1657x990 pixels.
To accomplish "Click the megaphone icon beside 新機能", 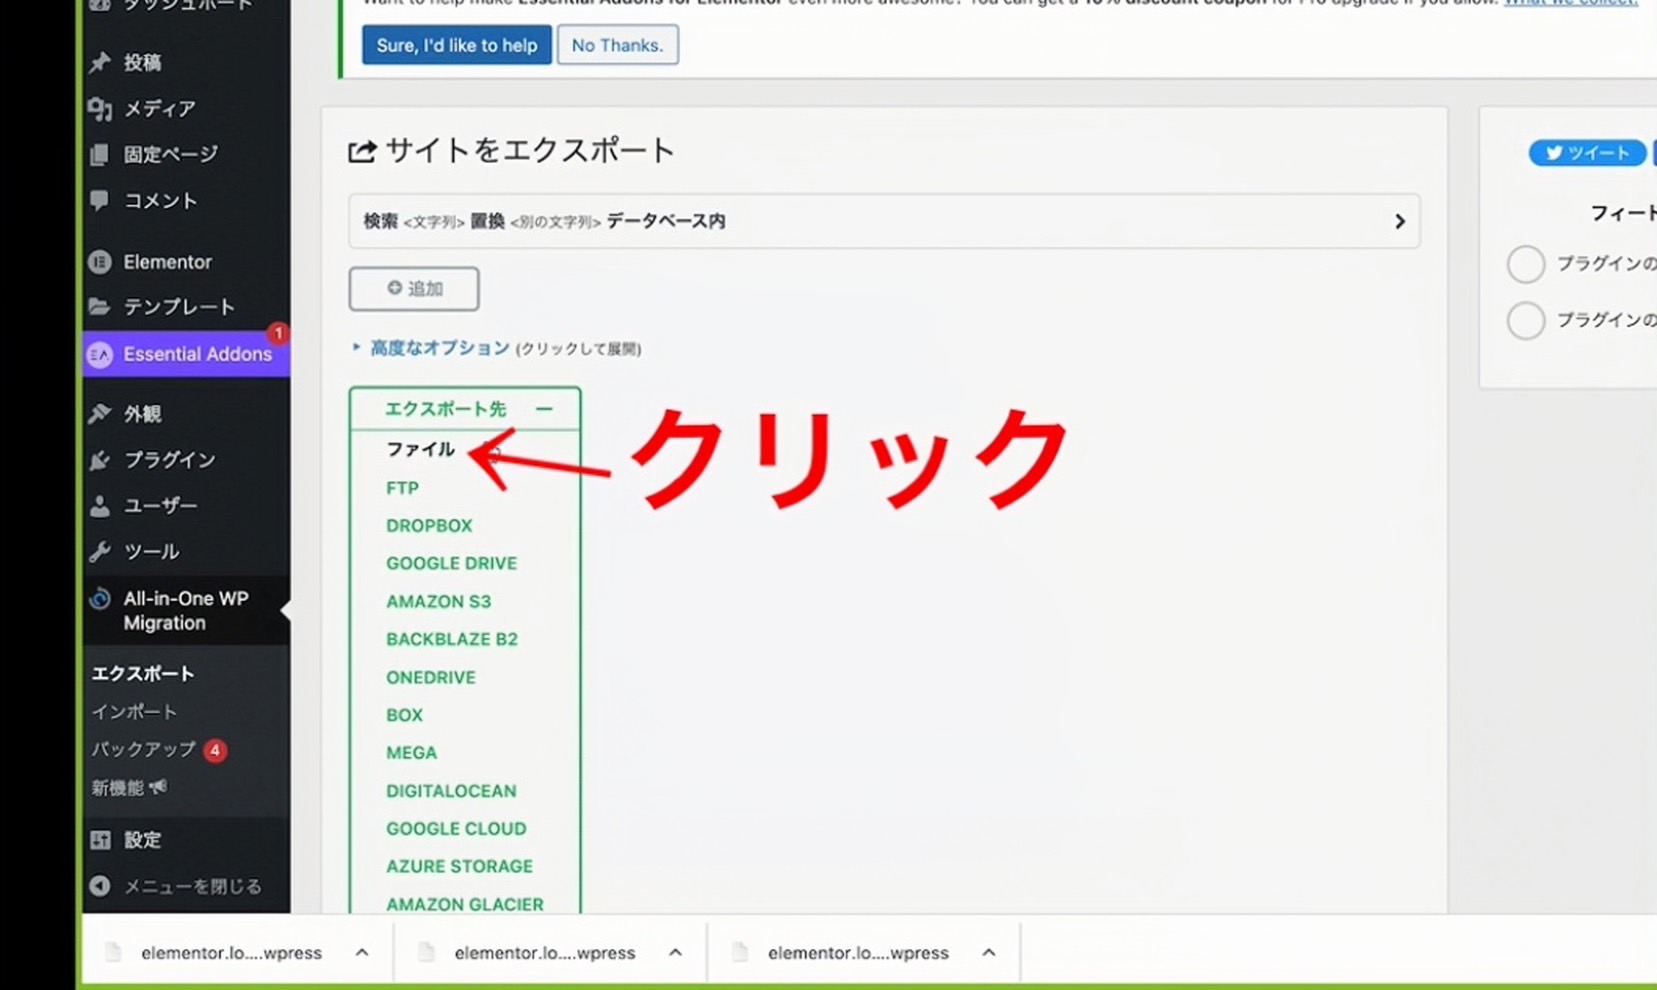I will (158, 788).
